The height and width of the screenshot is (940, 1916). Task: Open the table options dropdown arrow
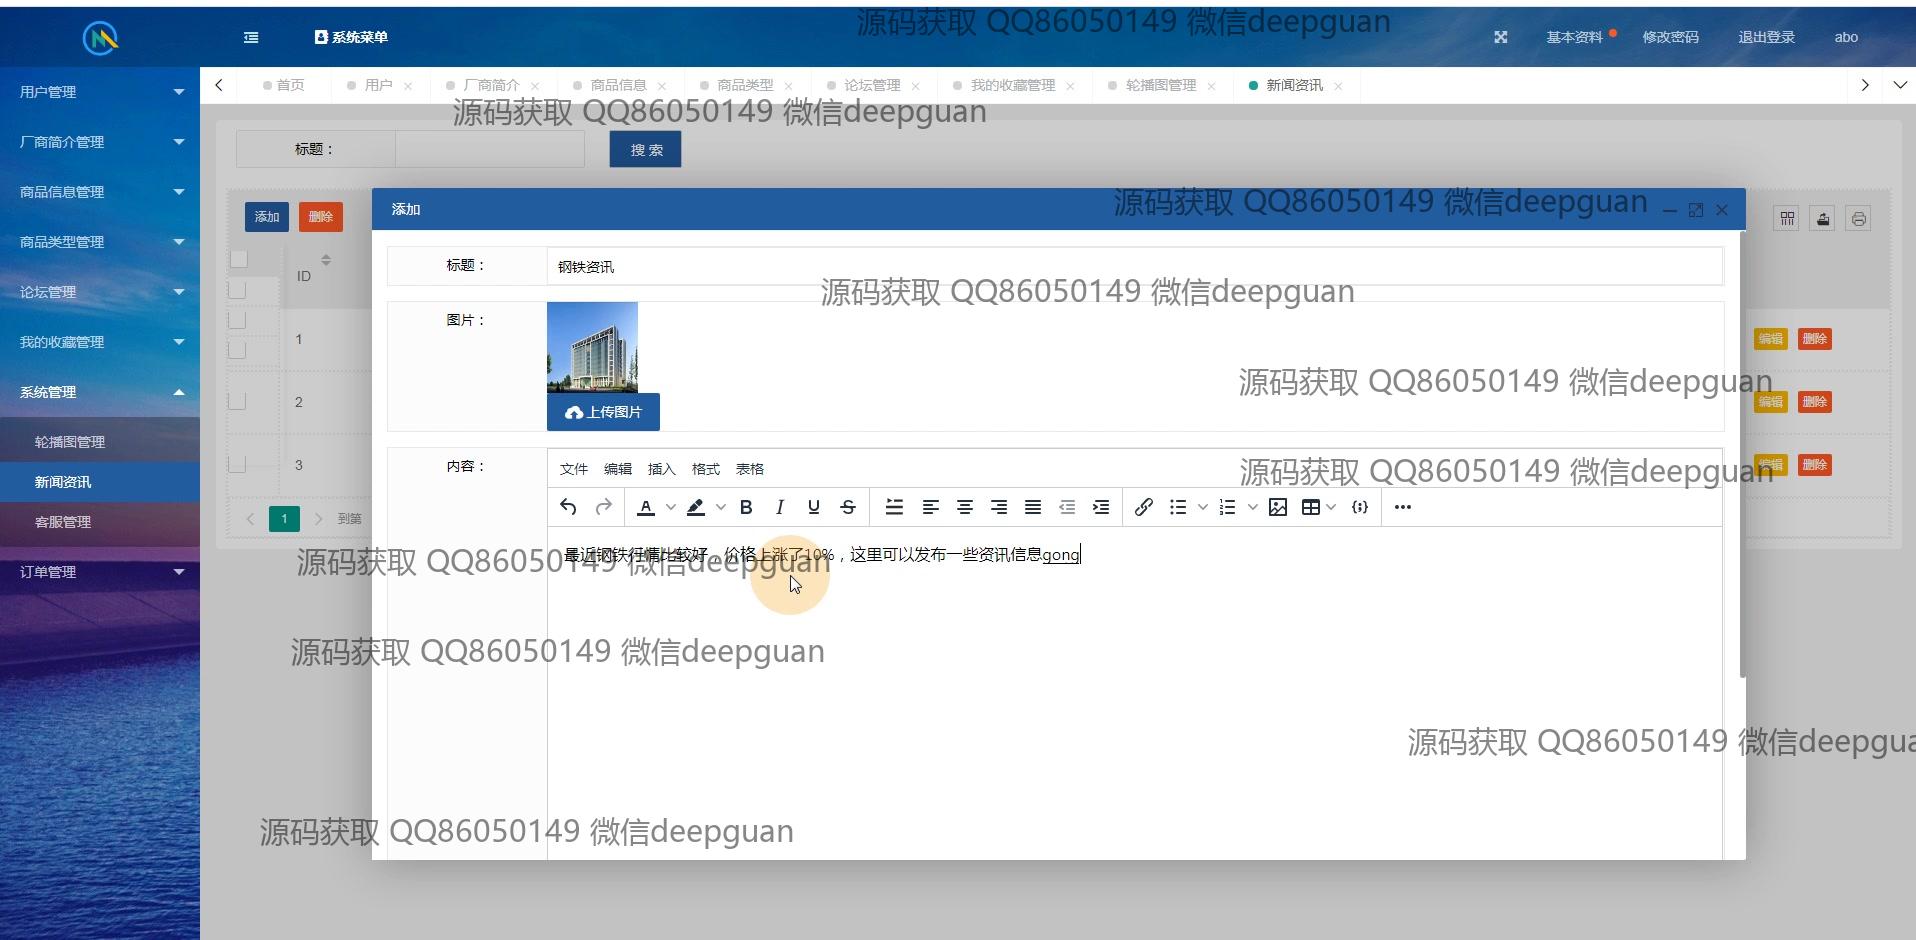pos(1332,507)
